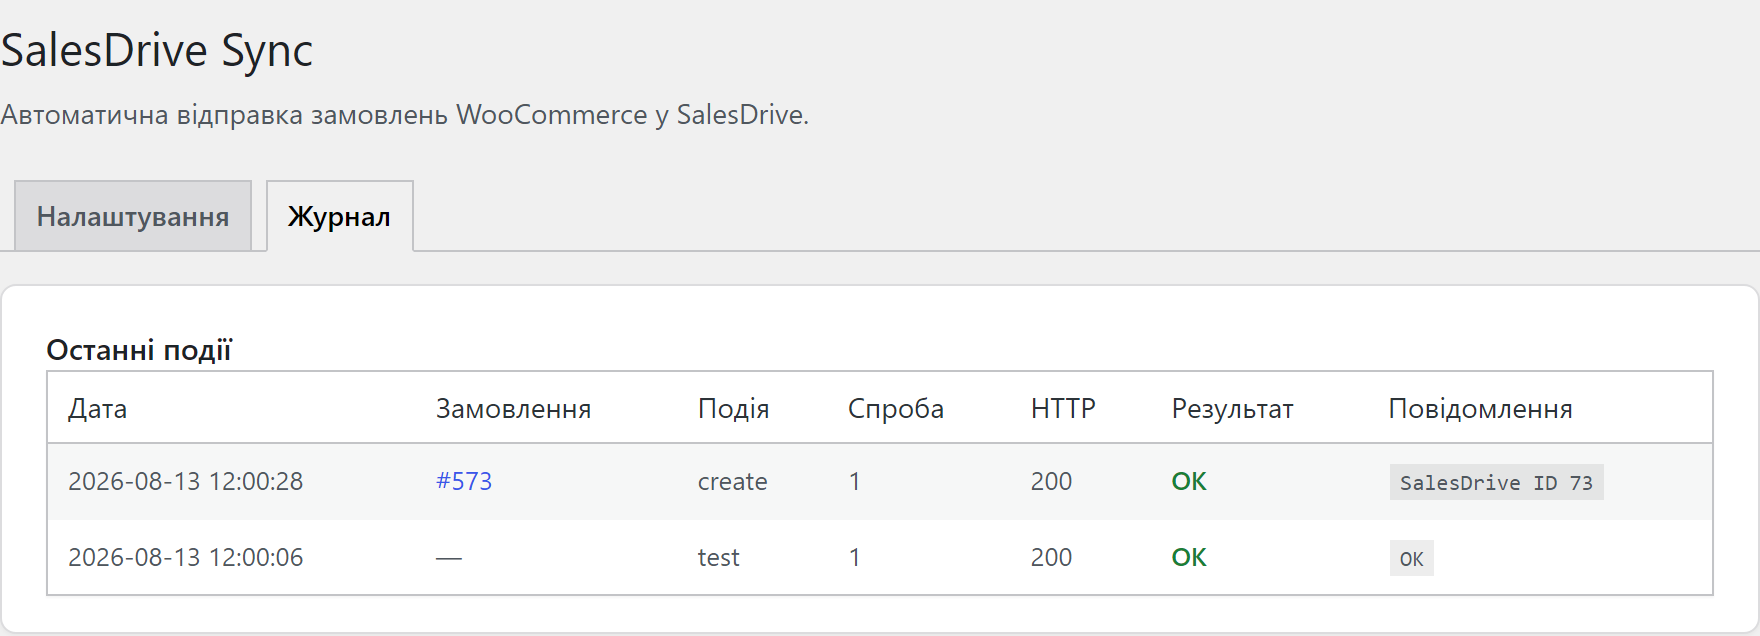Click the Останні події heading
The height and width of the screenshot is (636, 1760).
tap(139, 350)
